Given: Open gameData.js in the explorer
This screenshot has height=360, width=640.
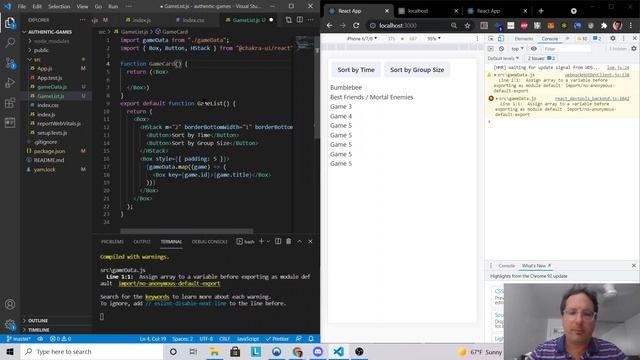Looking at the screenshot, I should click(x=52, y=87).
